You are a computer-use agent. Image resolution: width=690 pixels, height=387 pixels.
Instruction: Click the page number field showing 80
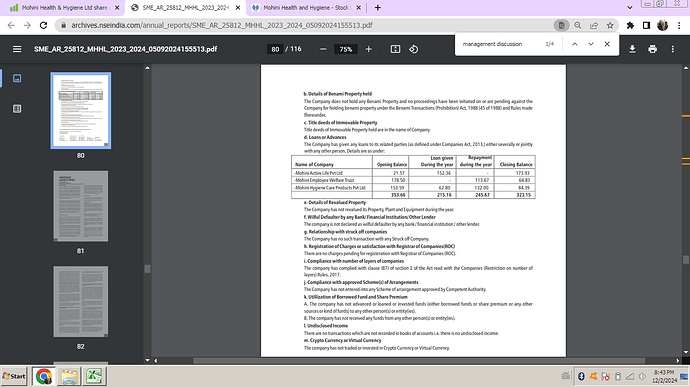[x=275, y=49]
